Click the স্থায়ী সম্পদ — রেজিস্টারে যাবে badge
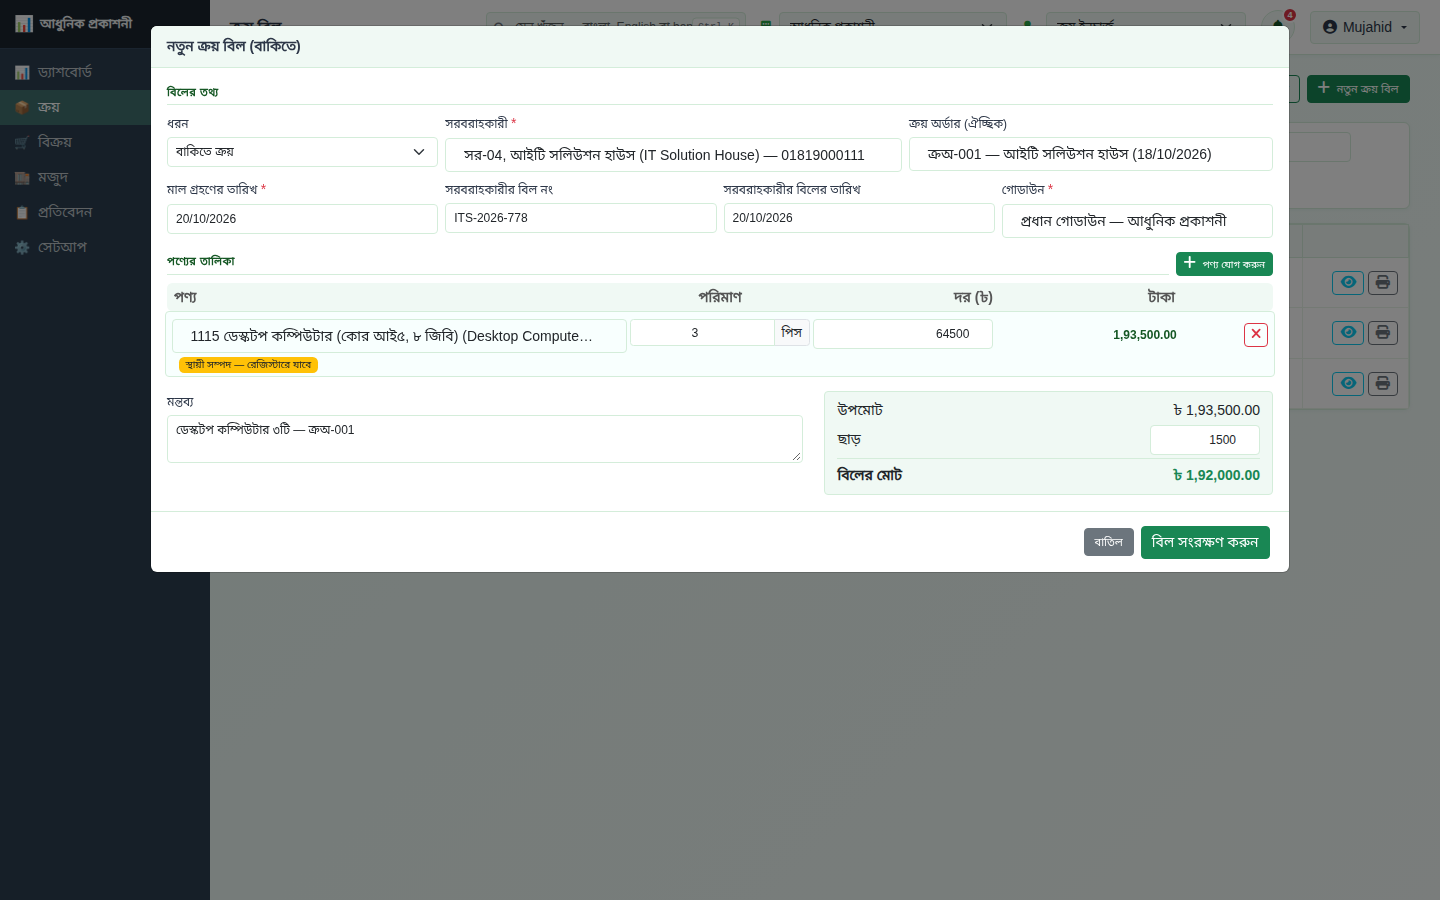Screen dimensions: 1440x900 tap(248, 365)
